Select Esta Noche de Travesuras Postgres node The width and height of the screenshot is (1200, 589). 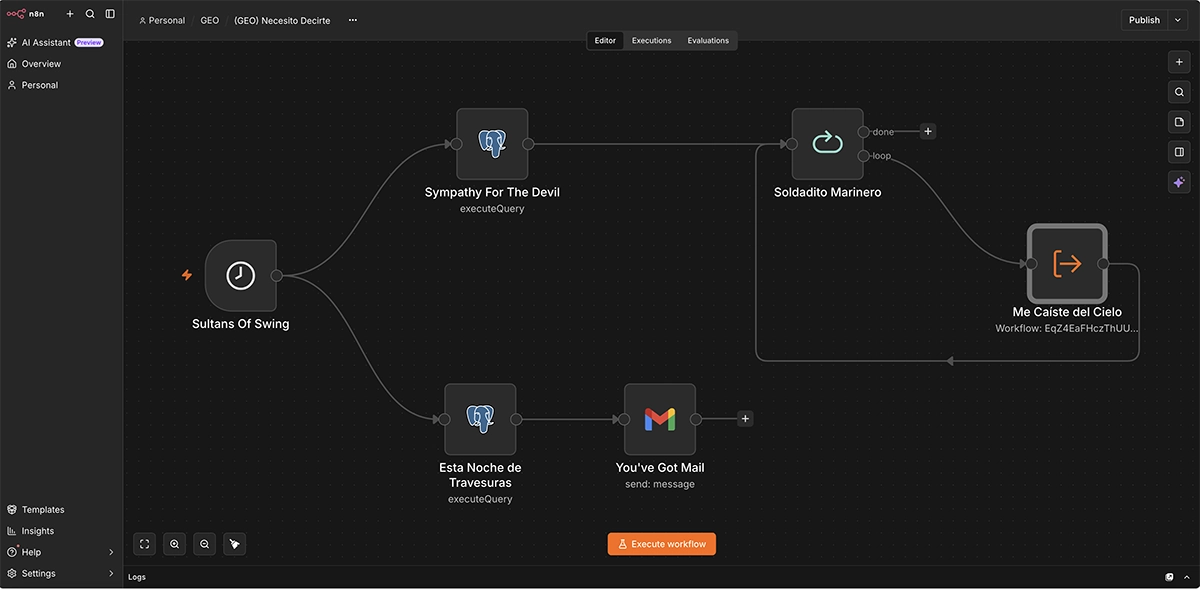coord(480,419)
